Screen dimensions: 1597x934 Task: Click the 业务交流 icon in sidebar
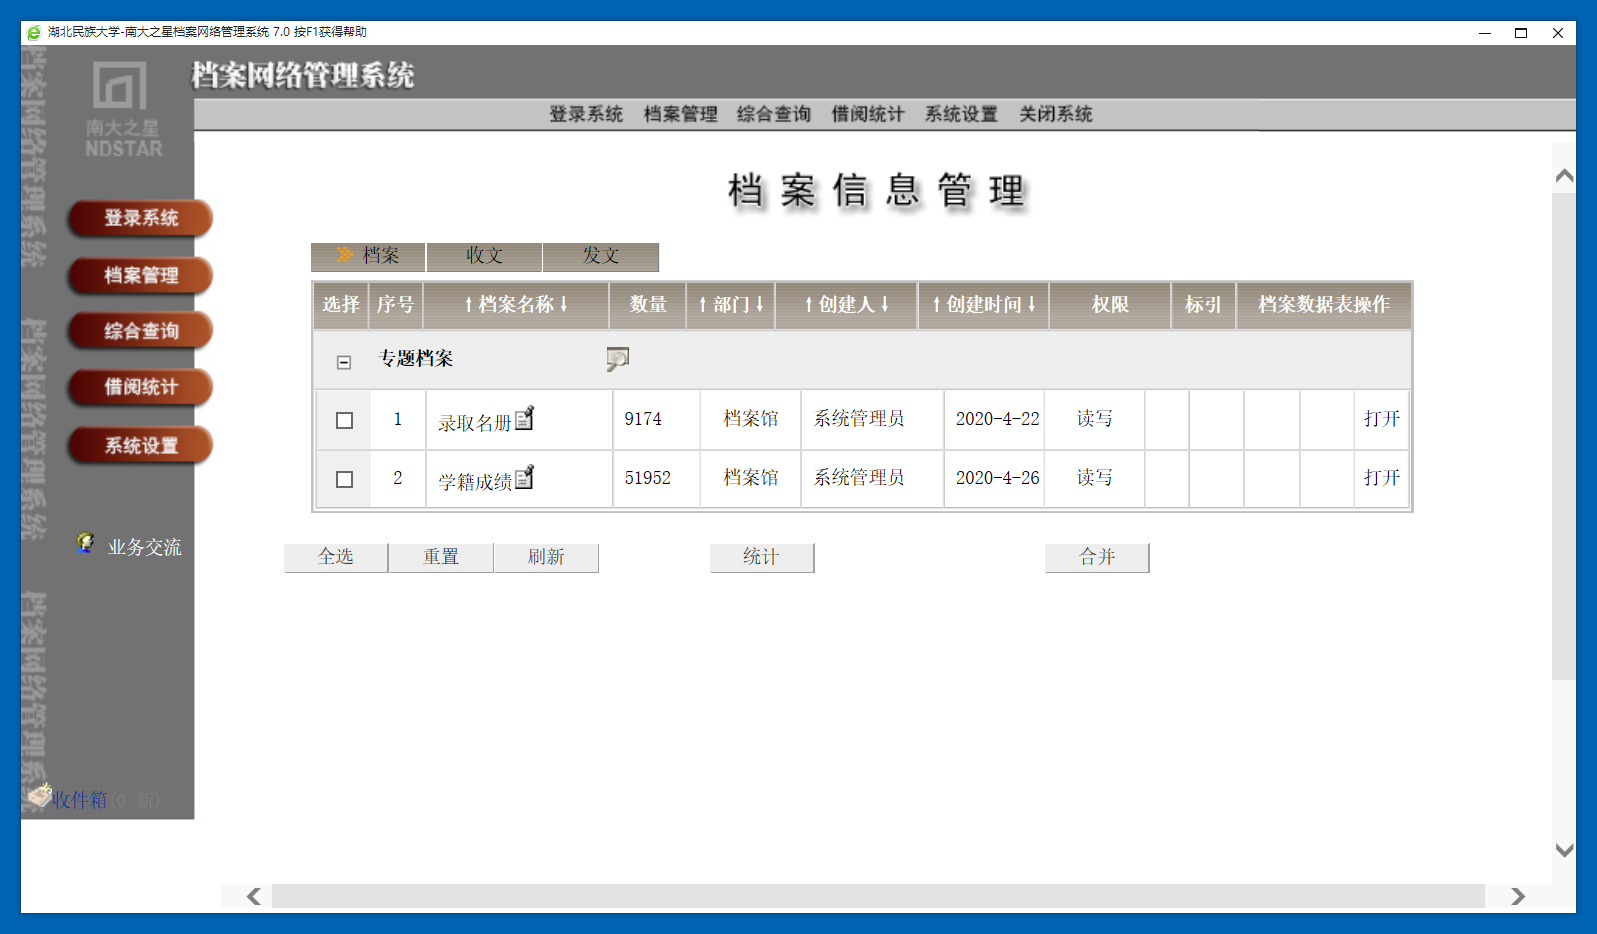[86, 543]
